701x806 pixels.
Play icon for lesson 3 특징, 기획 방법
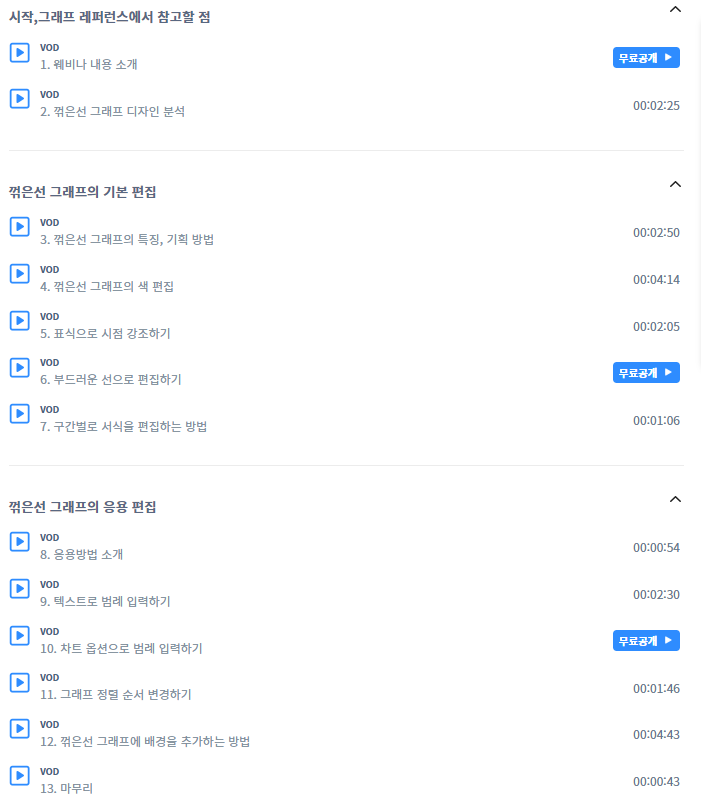(x=20, y=227)
